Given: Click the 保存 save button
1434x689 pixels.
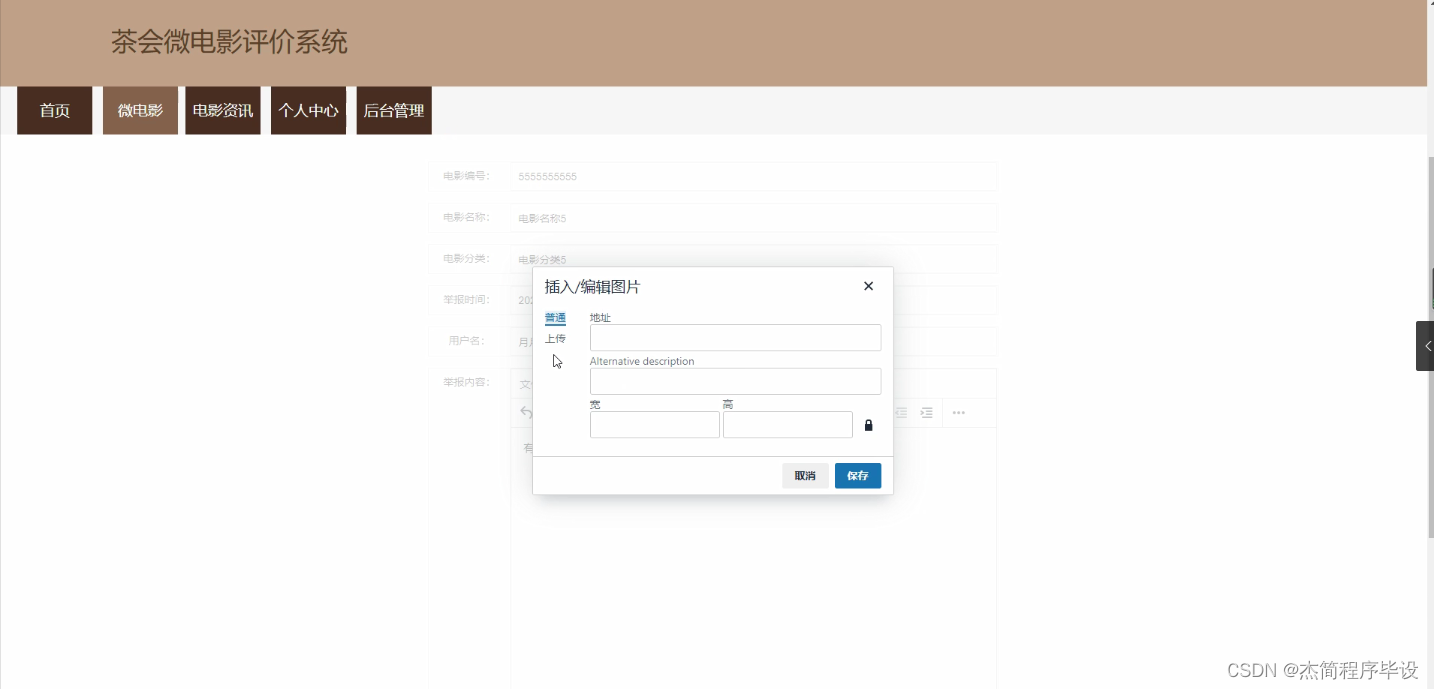Looking at the screenshot, I should (857, 475).
